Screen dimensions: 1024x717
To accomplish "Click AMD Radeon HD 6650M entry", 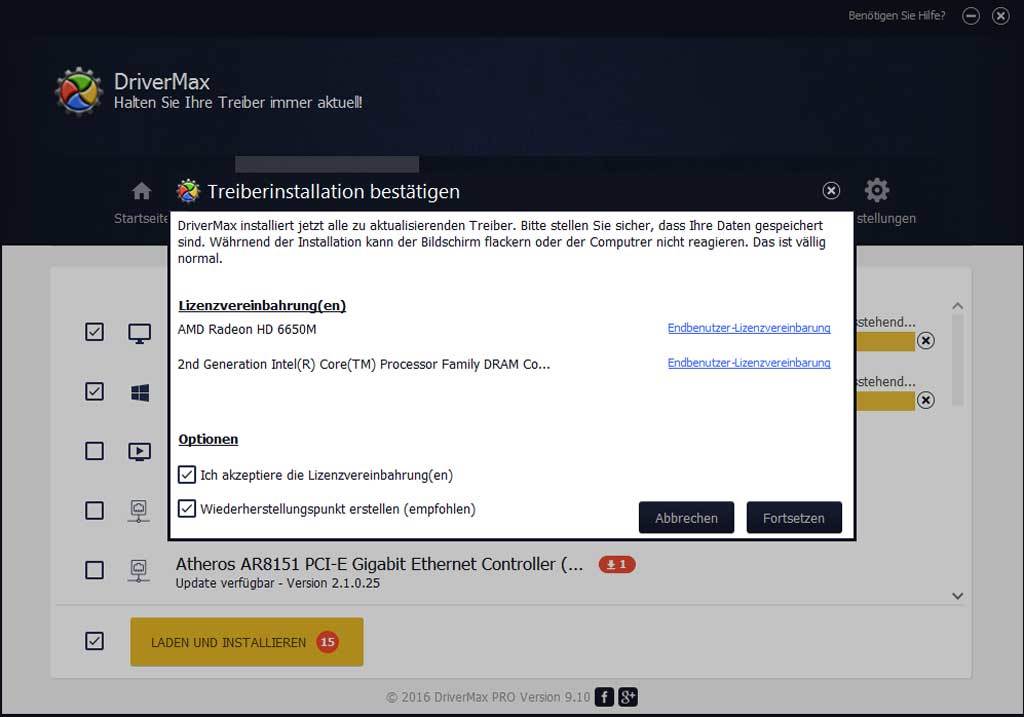I will [247, 329].
